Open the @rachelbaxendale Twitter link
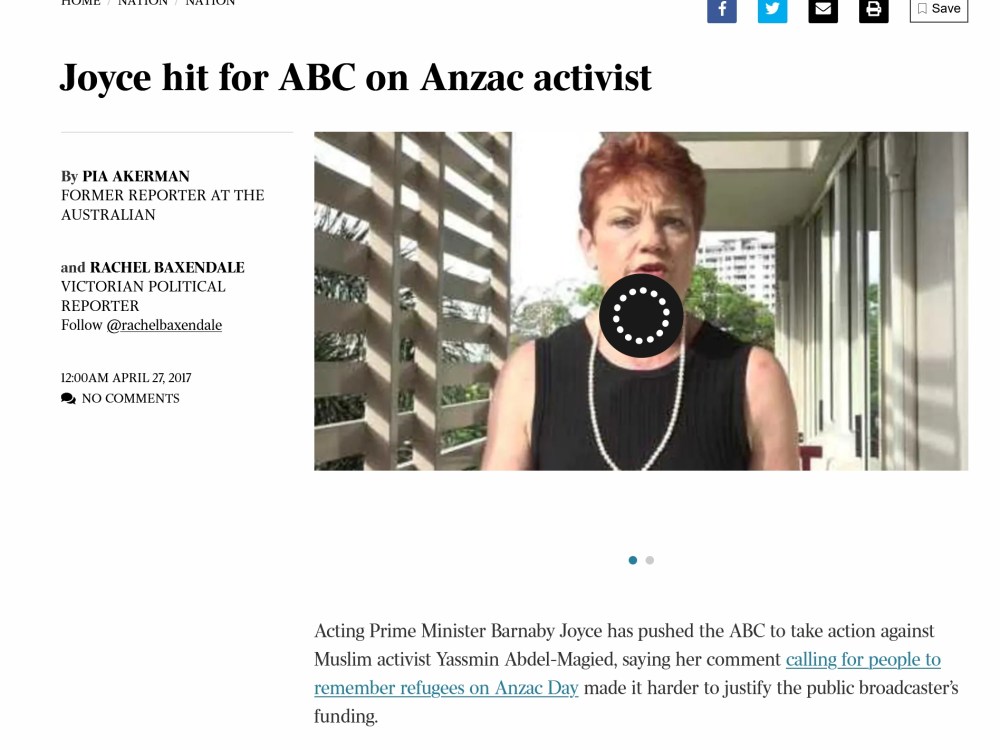 click(164, 325)
